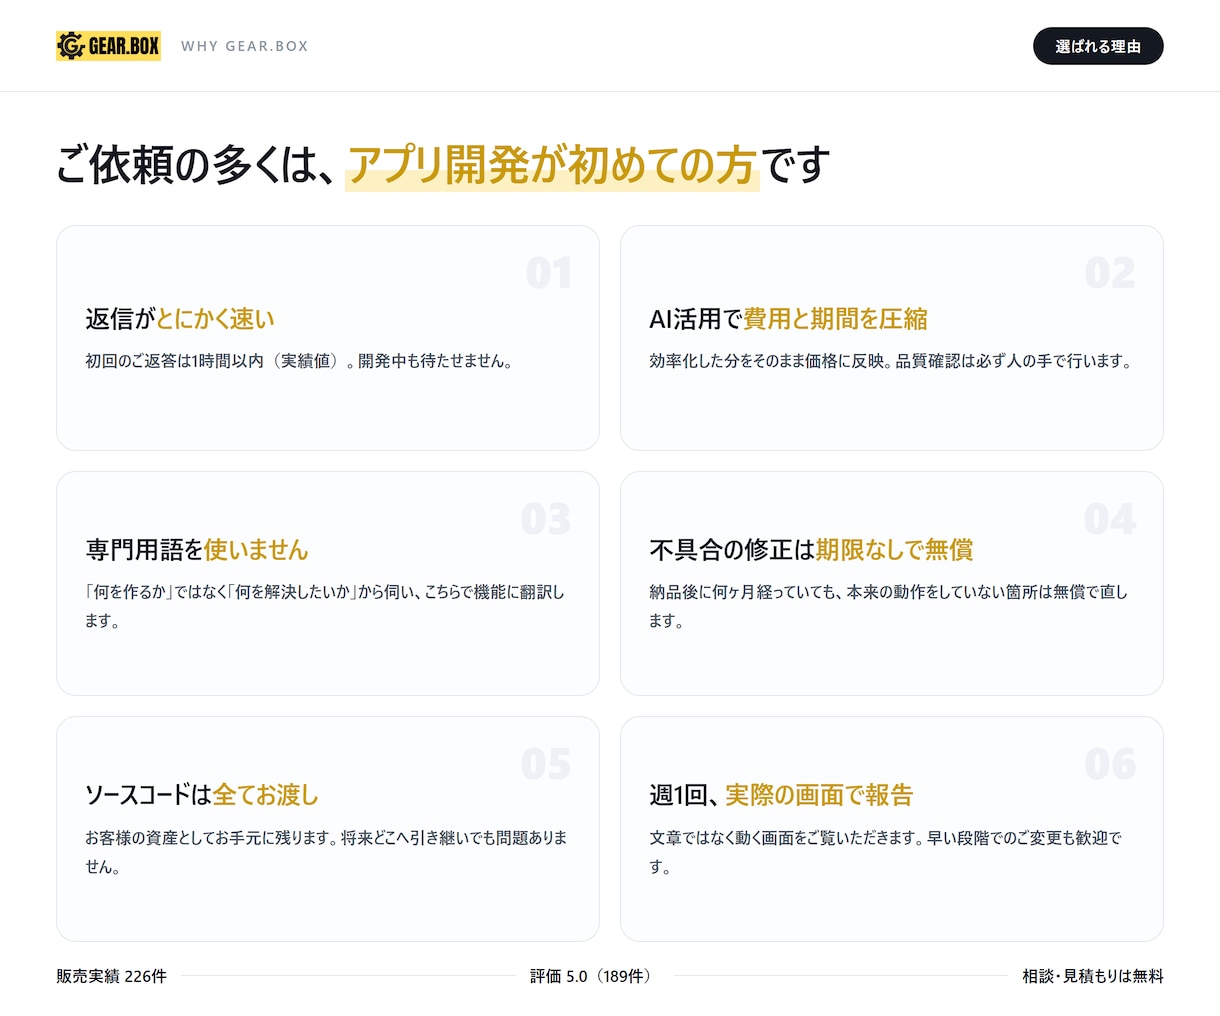Click the 選ばれる理由 button

(x=1098, y=46)
